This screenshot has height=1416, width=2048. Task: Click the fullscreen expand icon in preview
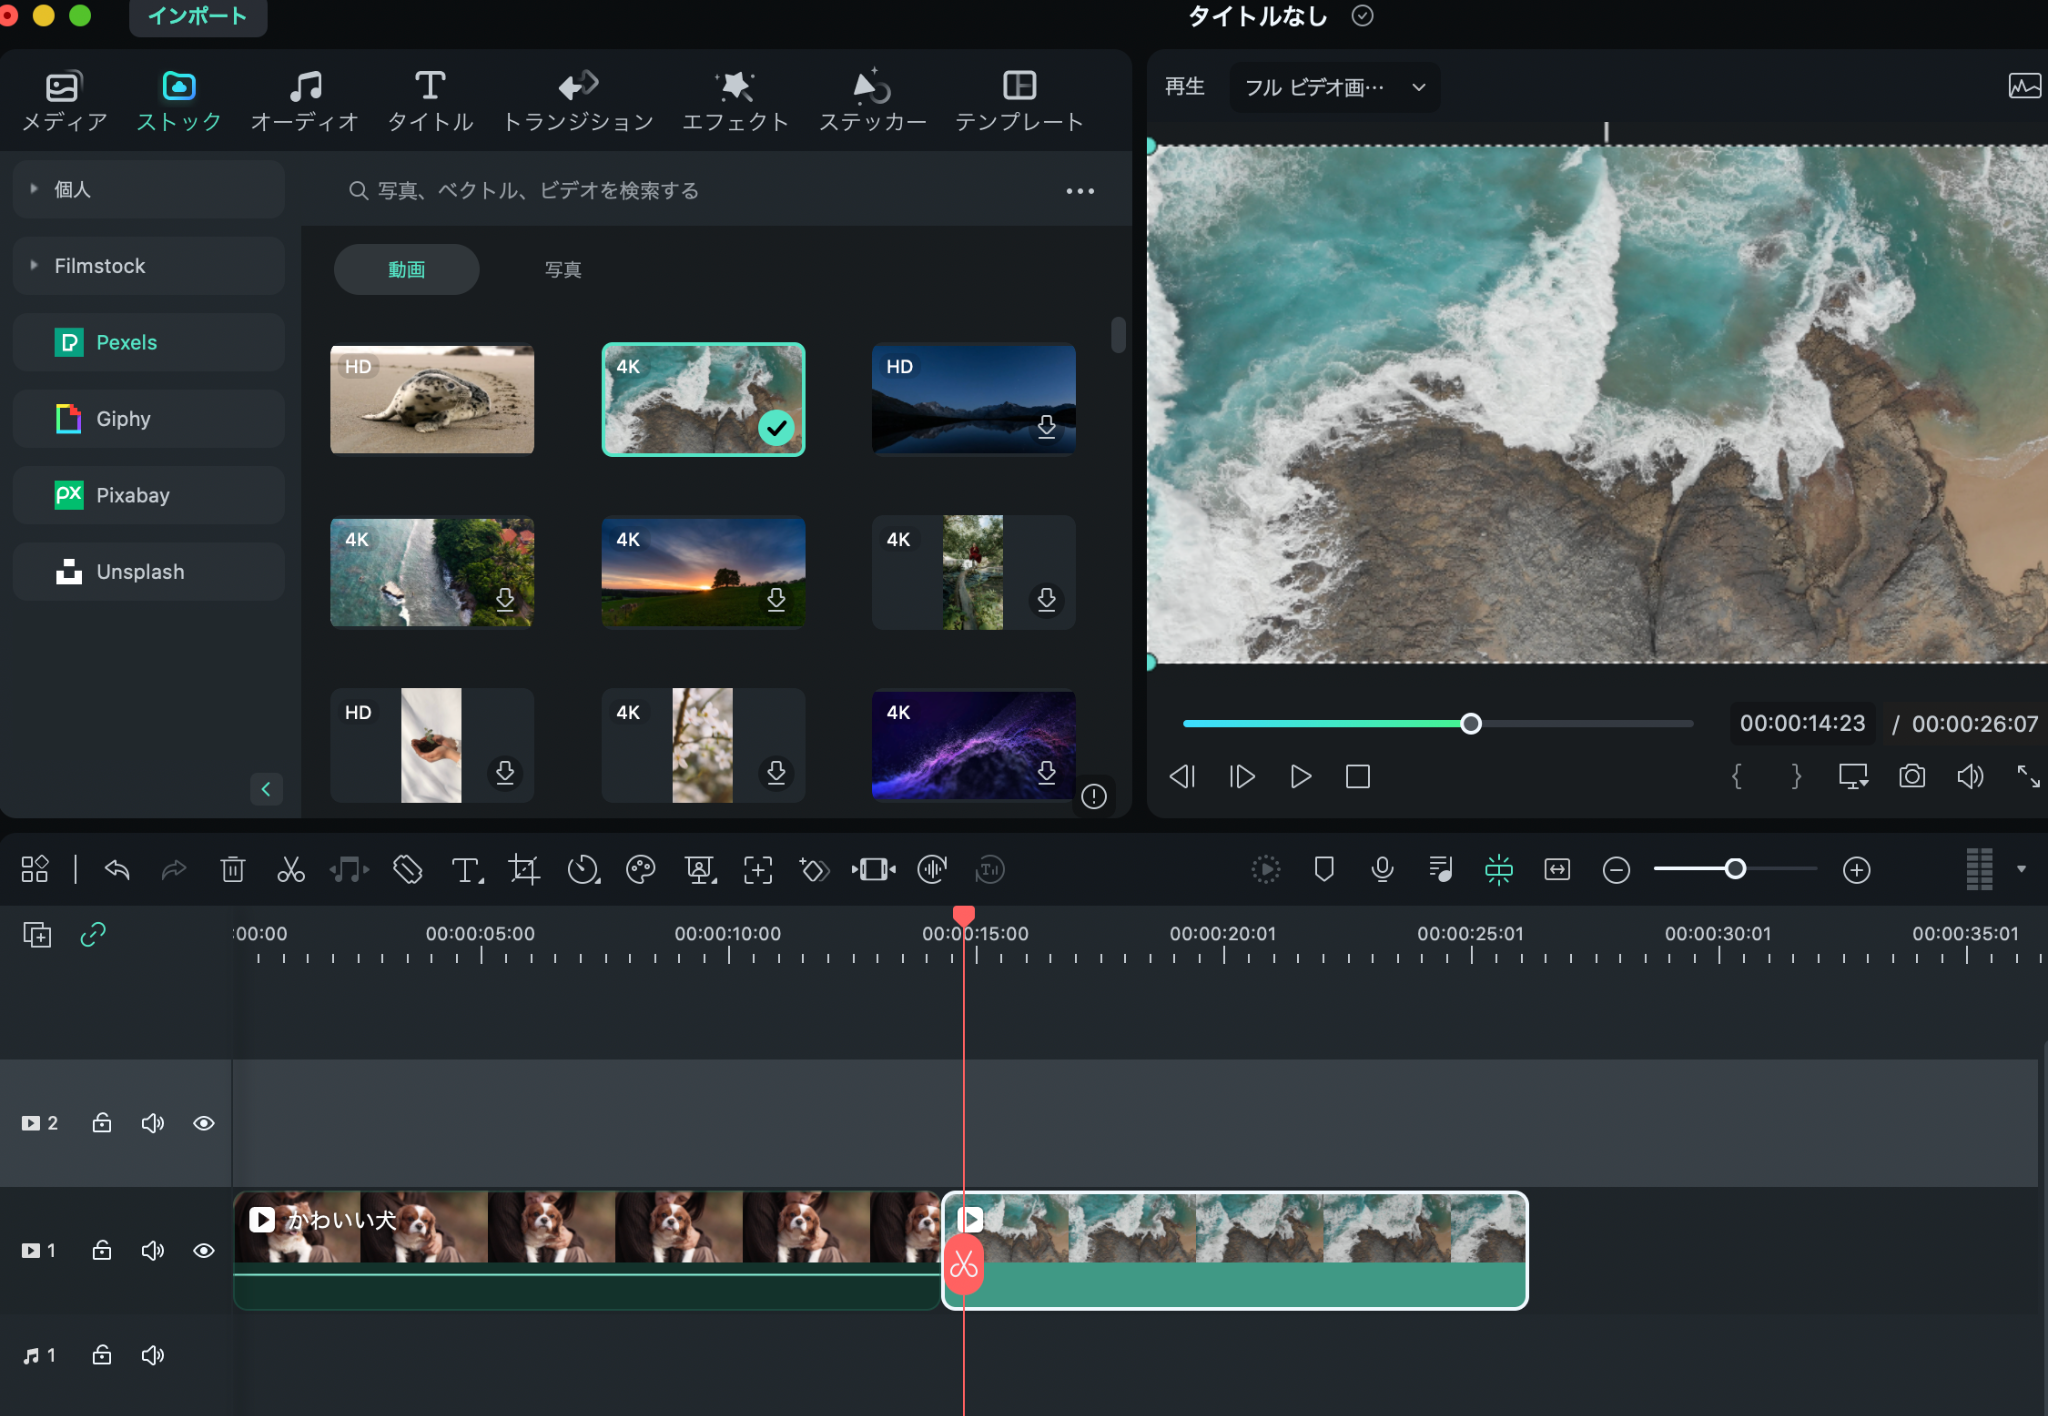[x=2028, y=776]
